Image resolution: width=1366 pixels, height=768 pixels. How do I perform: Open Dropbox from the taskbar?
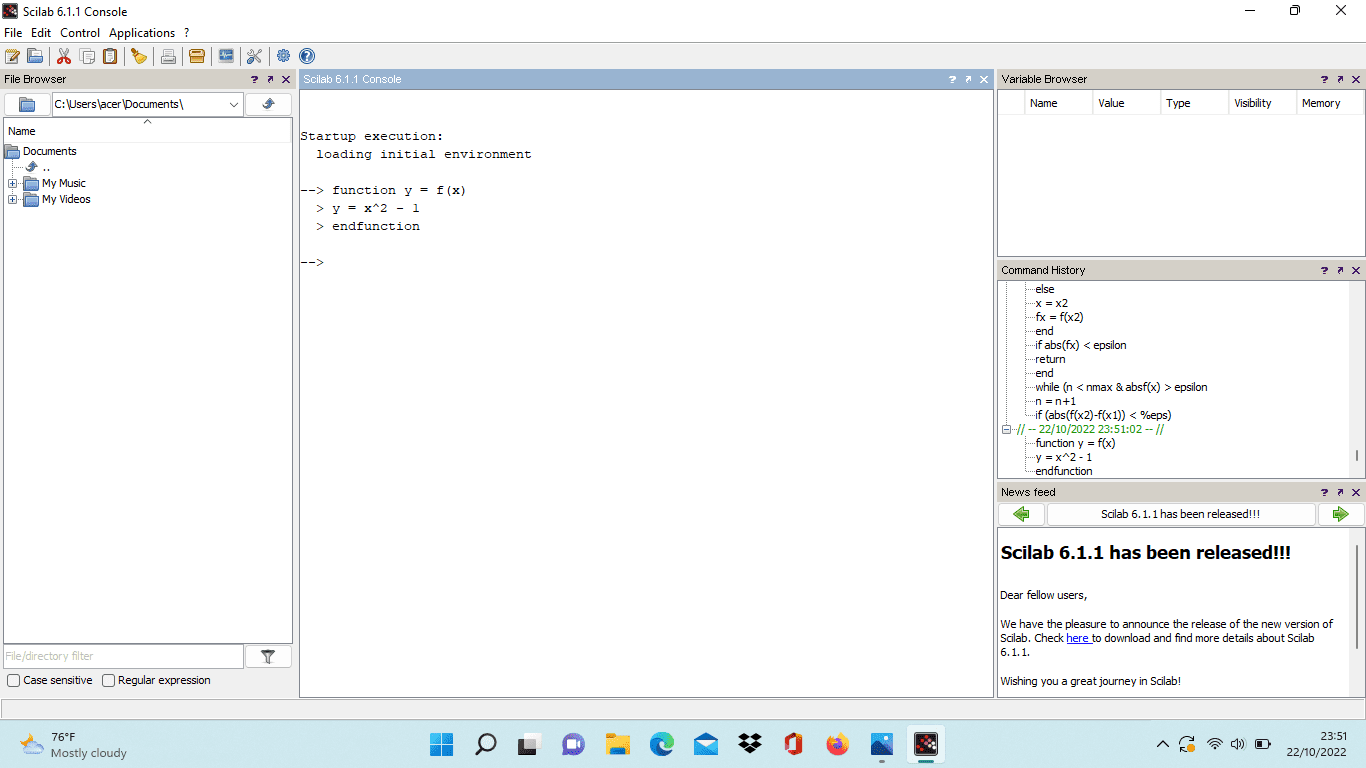point(749,744)
